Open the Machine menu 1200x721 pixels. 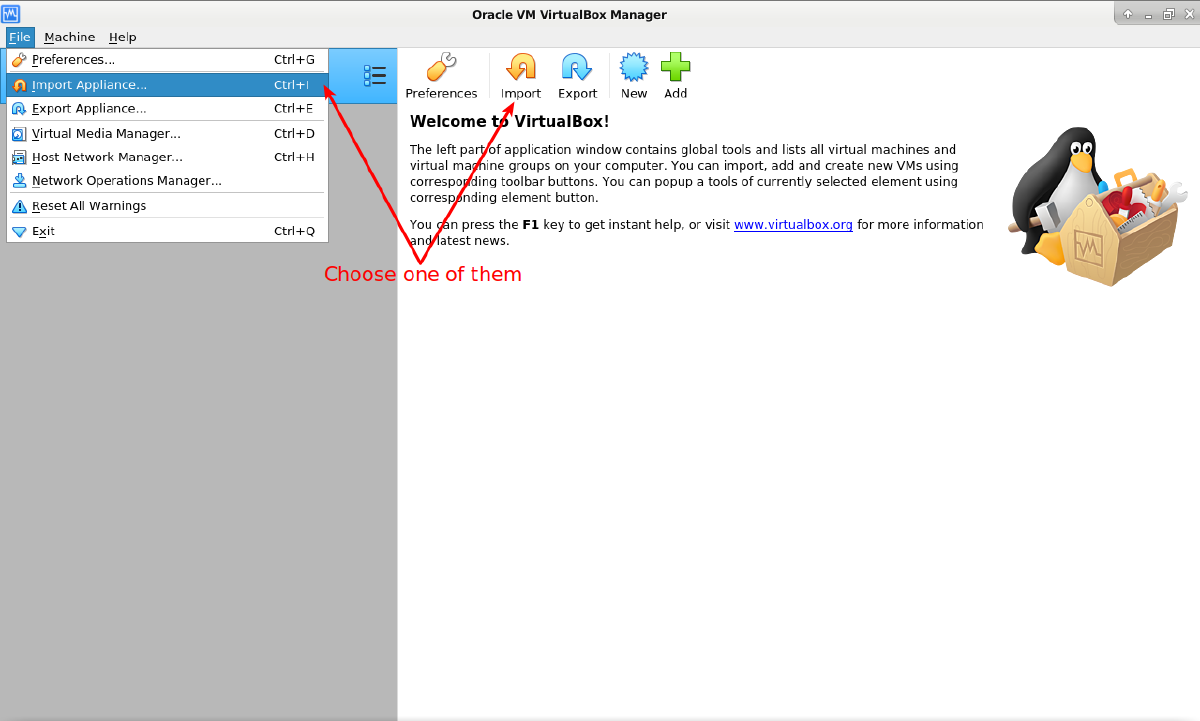point(70,37)
